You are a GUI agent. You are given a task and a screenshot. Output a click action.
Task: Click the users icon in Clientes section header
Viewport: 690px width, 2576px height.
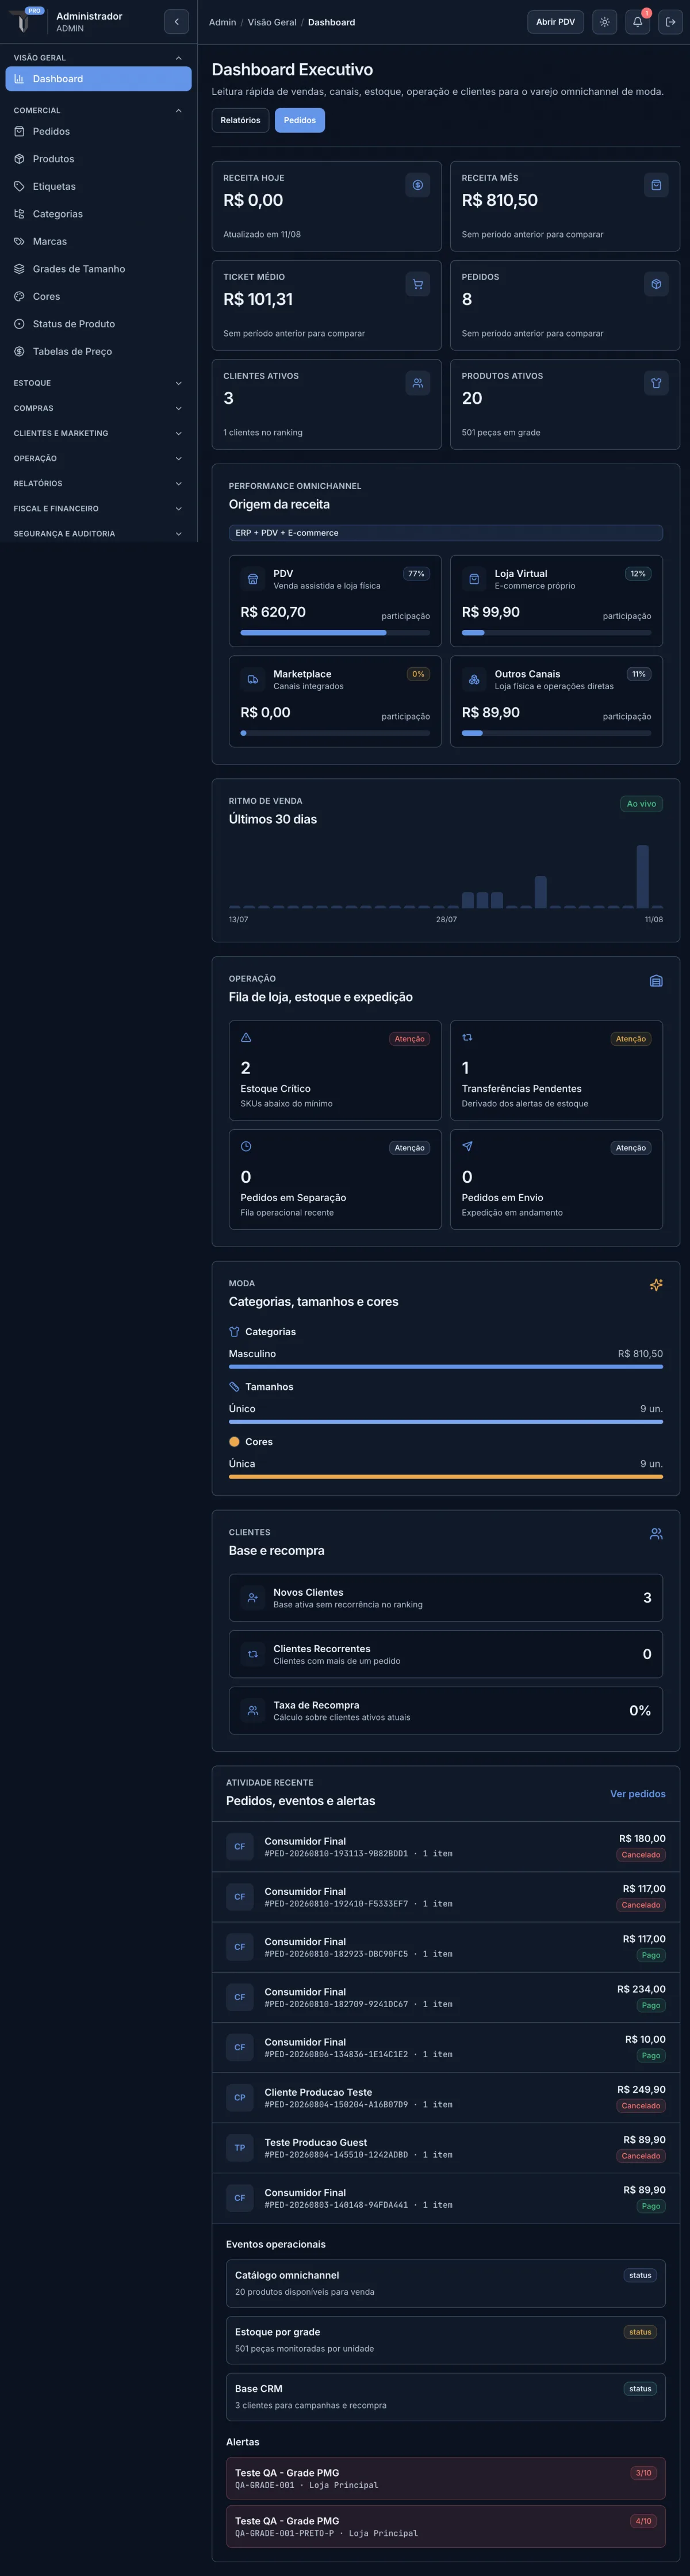656,1534
